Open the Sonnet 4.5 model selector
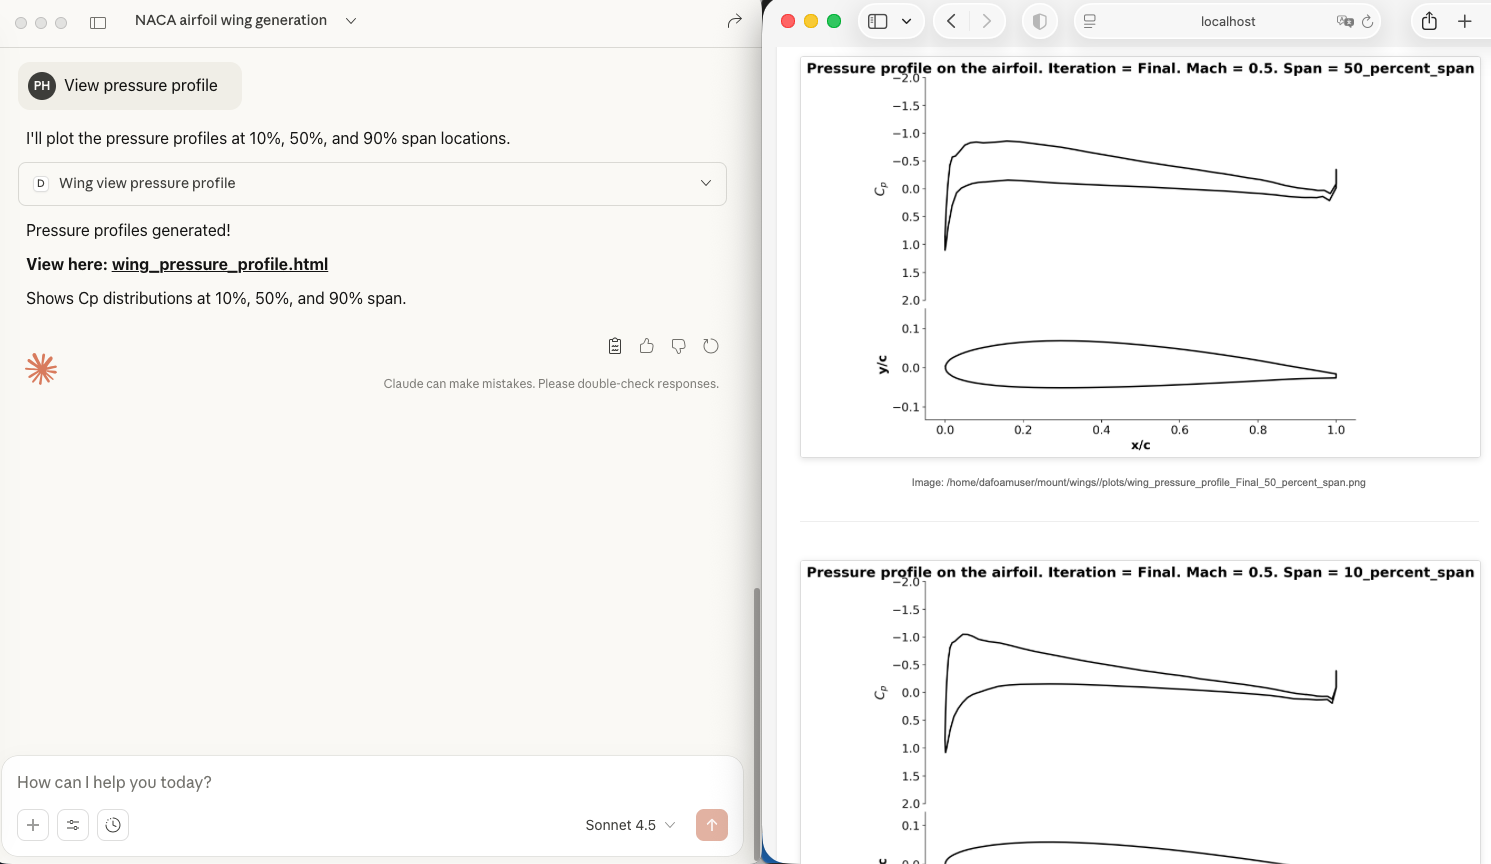 630,825
